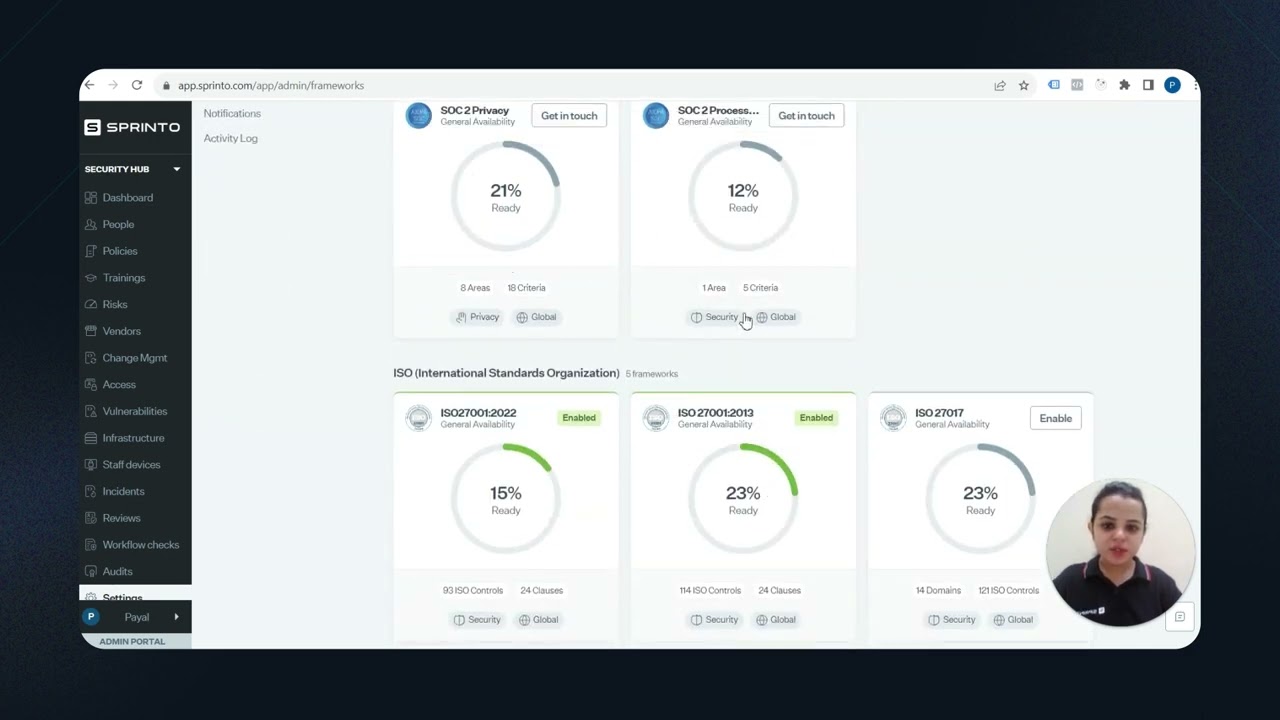The image size is (1280, 720).
Task: Bookmark this page with star icon
Action: click(x=1024, y=86)
